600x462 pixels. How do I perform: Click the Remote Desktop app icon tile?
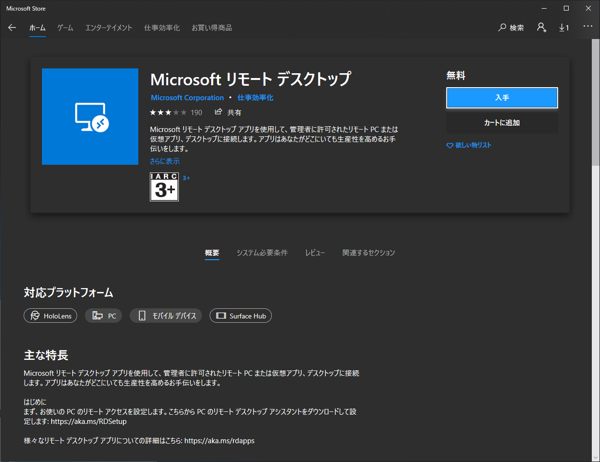(x=90, y=116)
